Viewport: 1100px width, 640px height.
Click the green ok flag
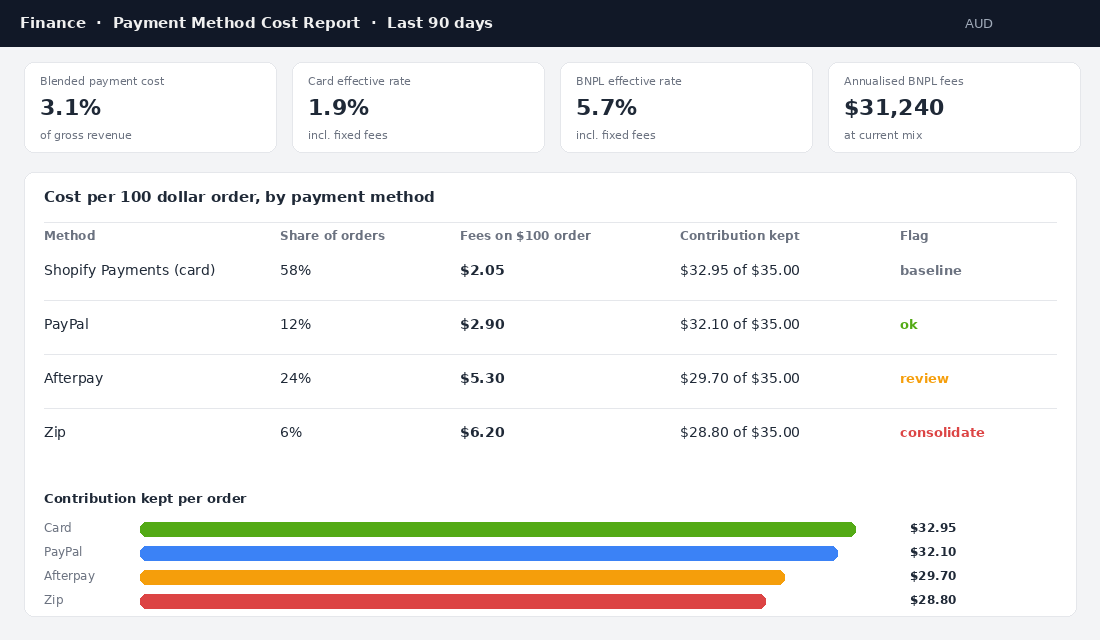click(908, 324)
